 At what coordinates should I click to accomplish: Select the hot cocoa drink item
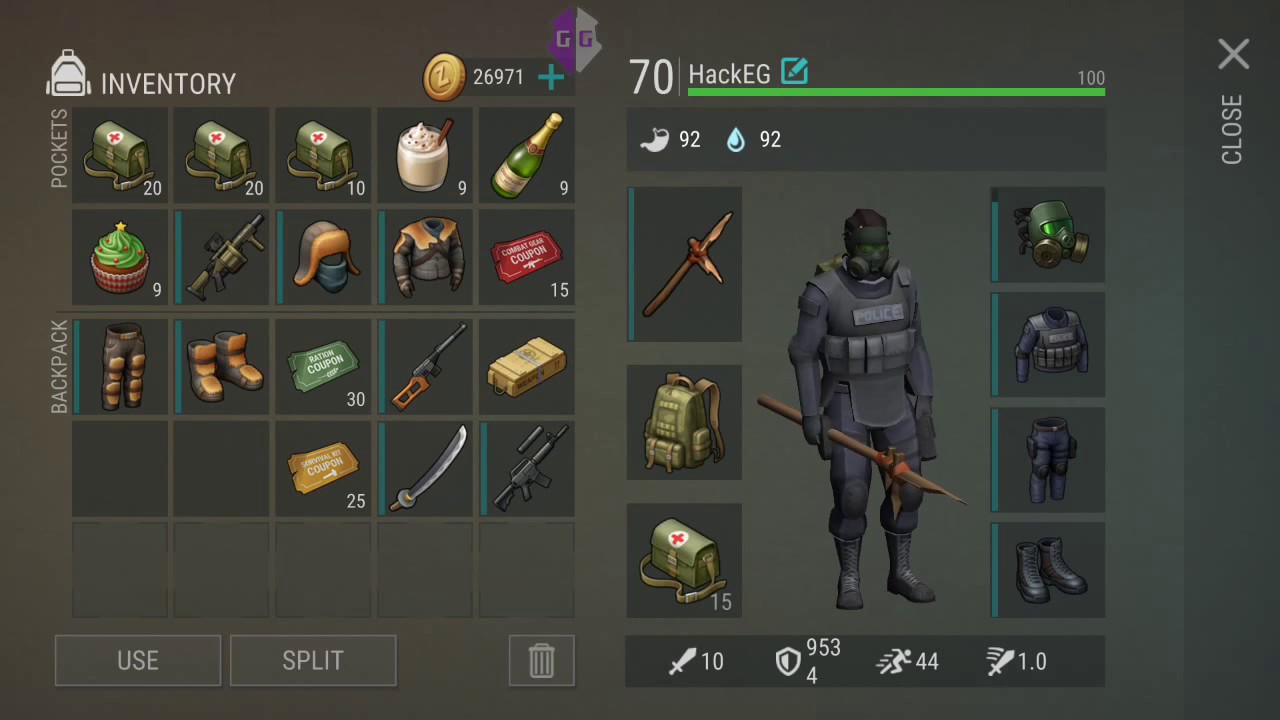(x=425, y=156)
